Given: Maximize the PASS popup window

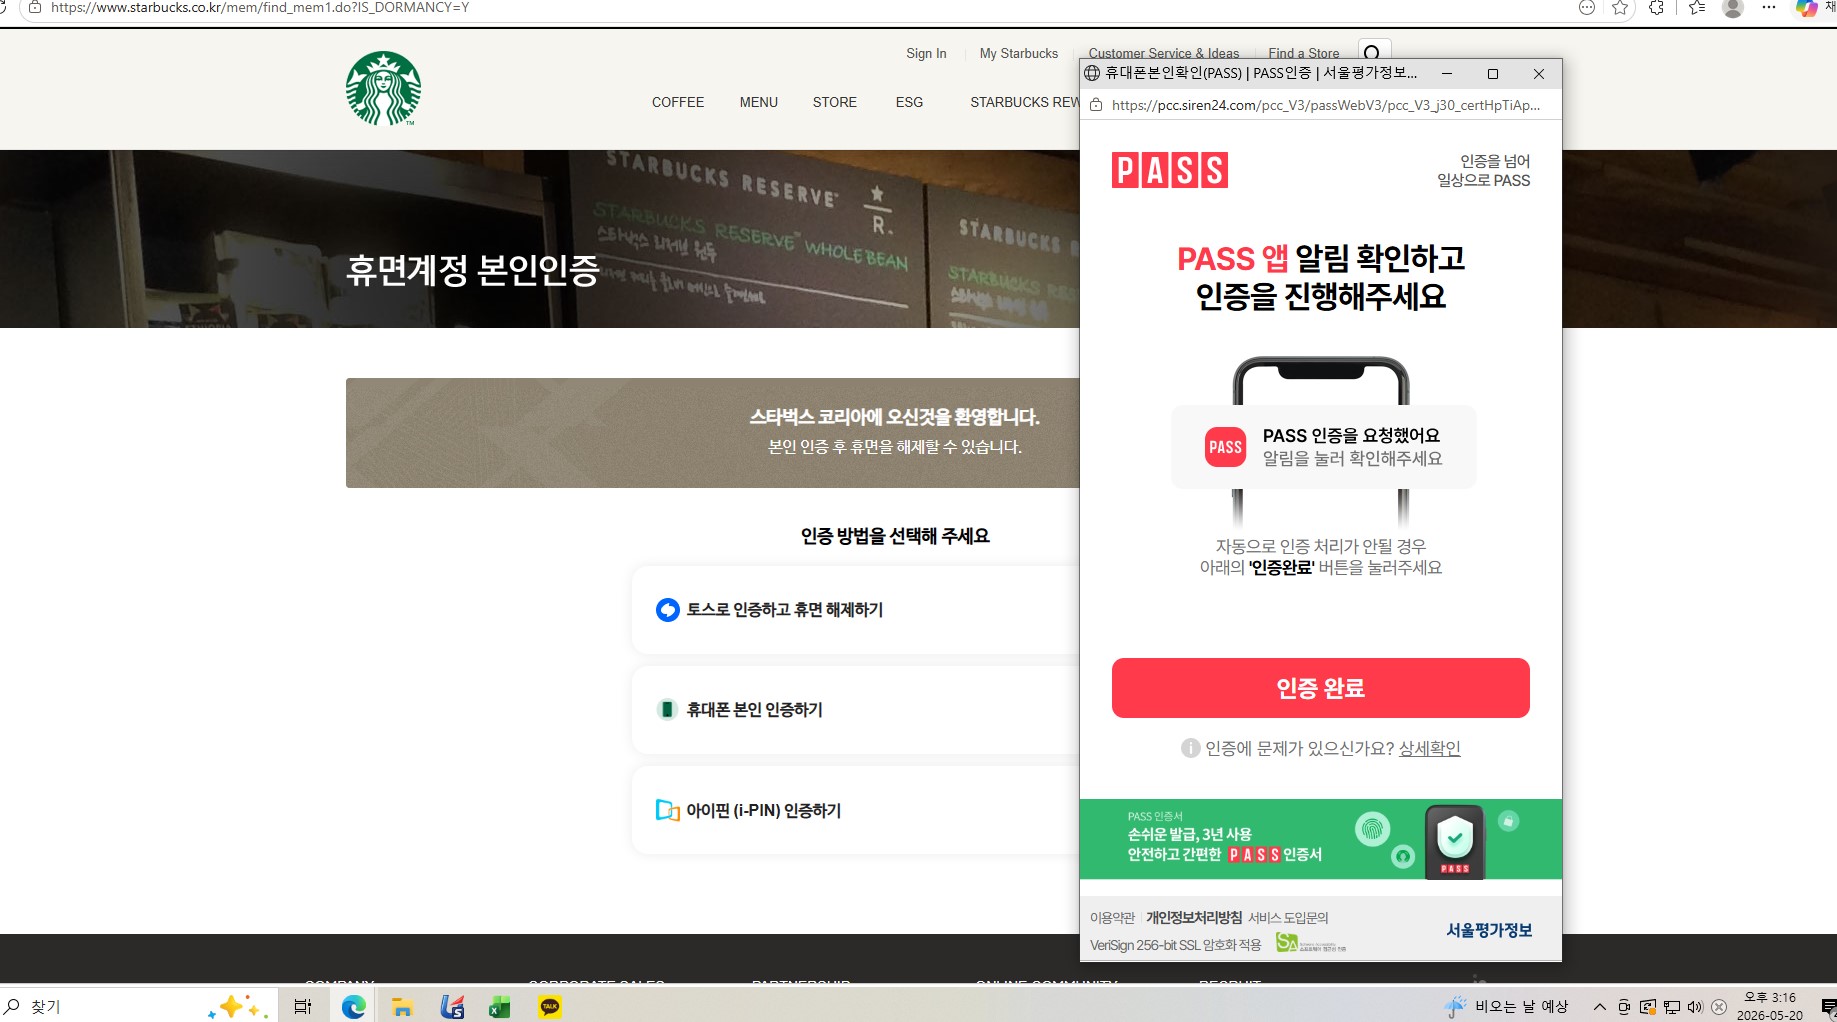Looking at the screenshot, I should (1493, 74).
